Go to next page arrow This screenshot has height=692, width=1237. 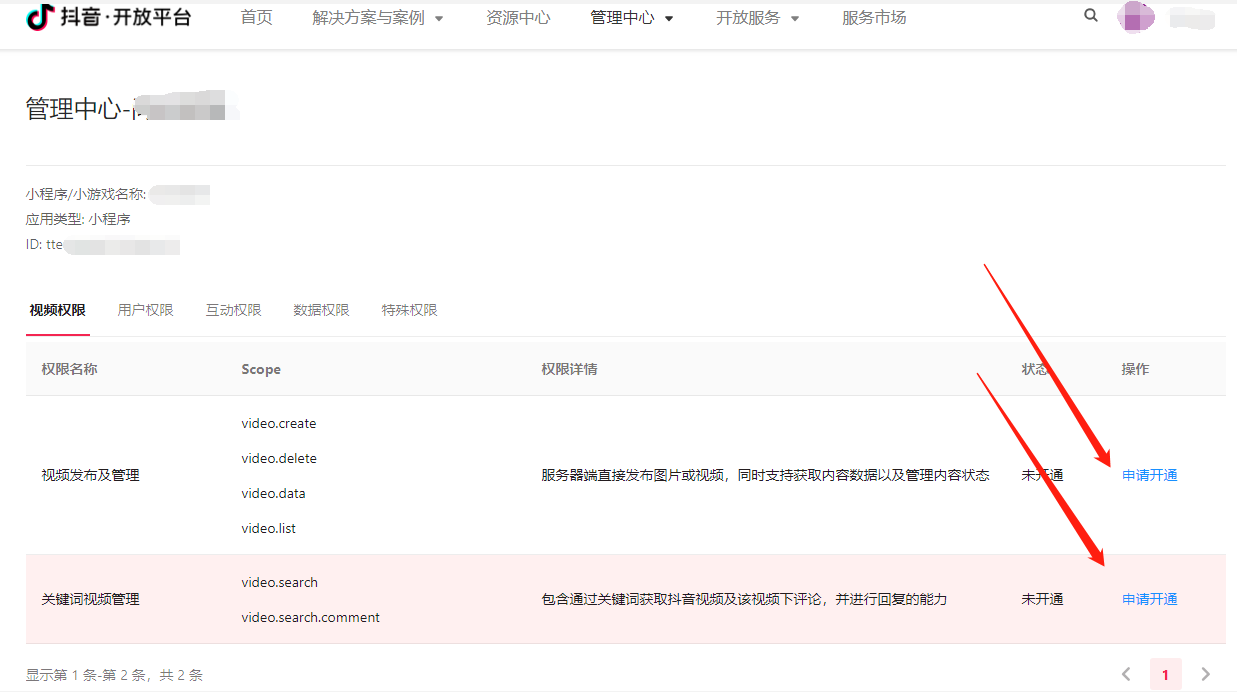tap(1205, 675)
